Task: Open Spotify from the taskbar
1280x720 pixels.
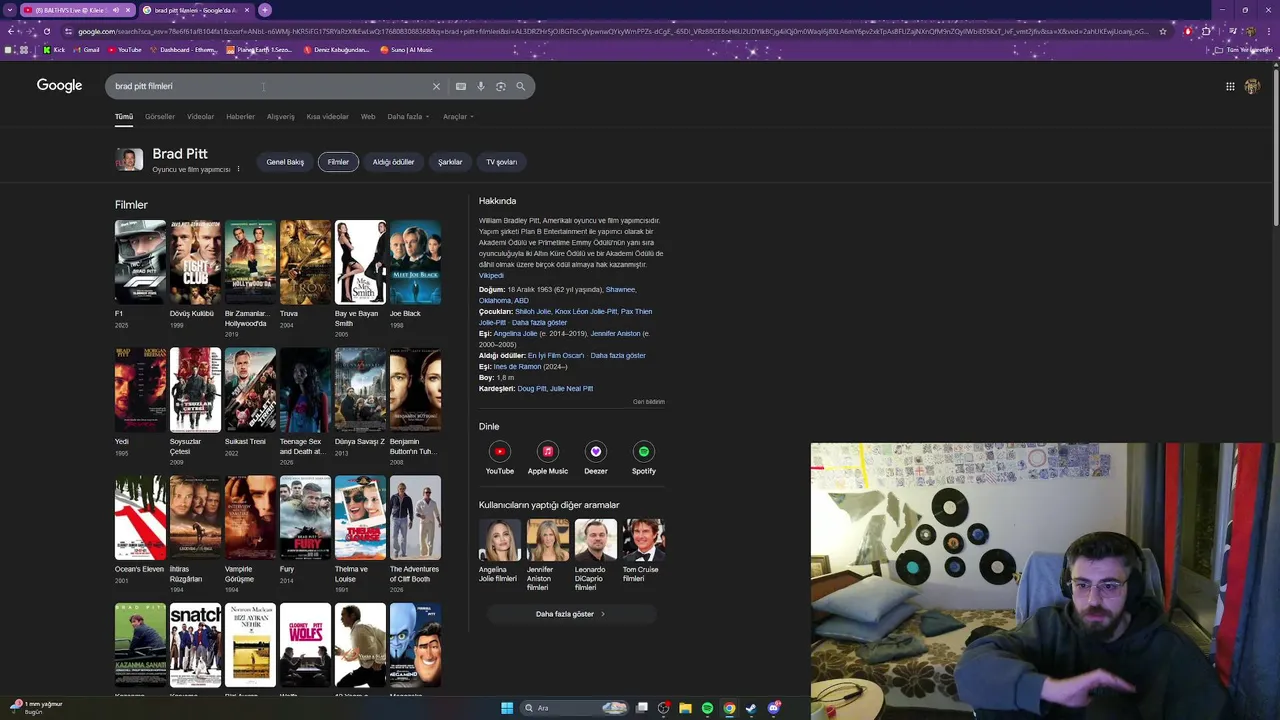Action: click(x=707, y=708)
